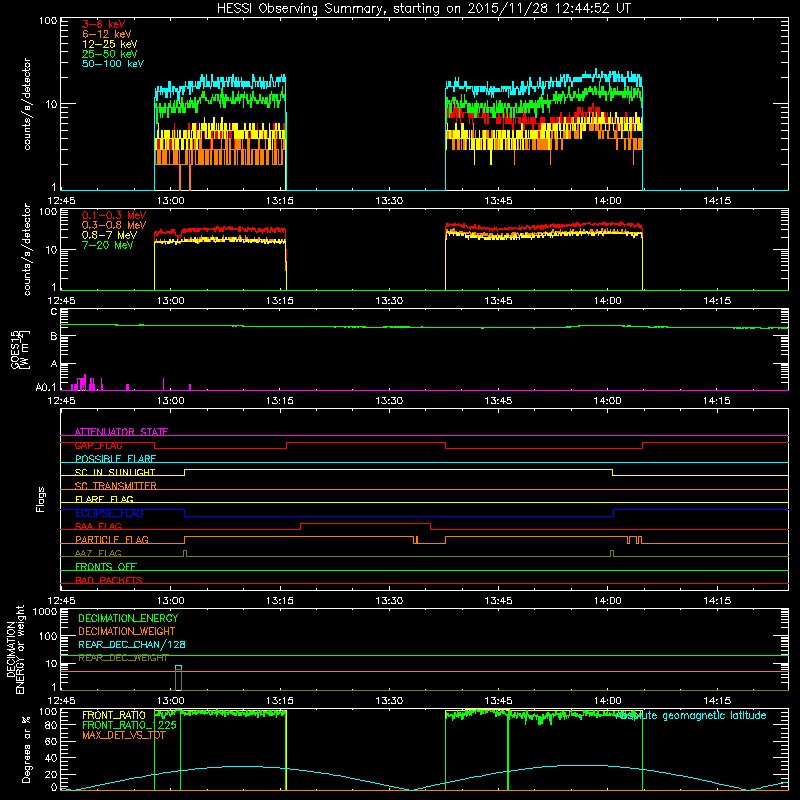Select the POSSIBLE_FLARE flag label

tap(115, 459)
